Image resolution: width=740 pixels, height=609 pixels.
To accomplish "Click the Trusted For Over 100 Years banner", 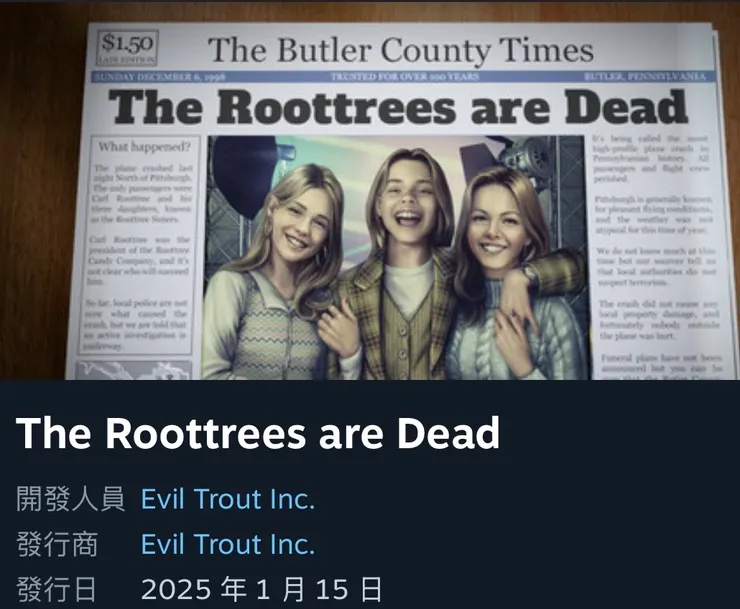I will 404,76.
